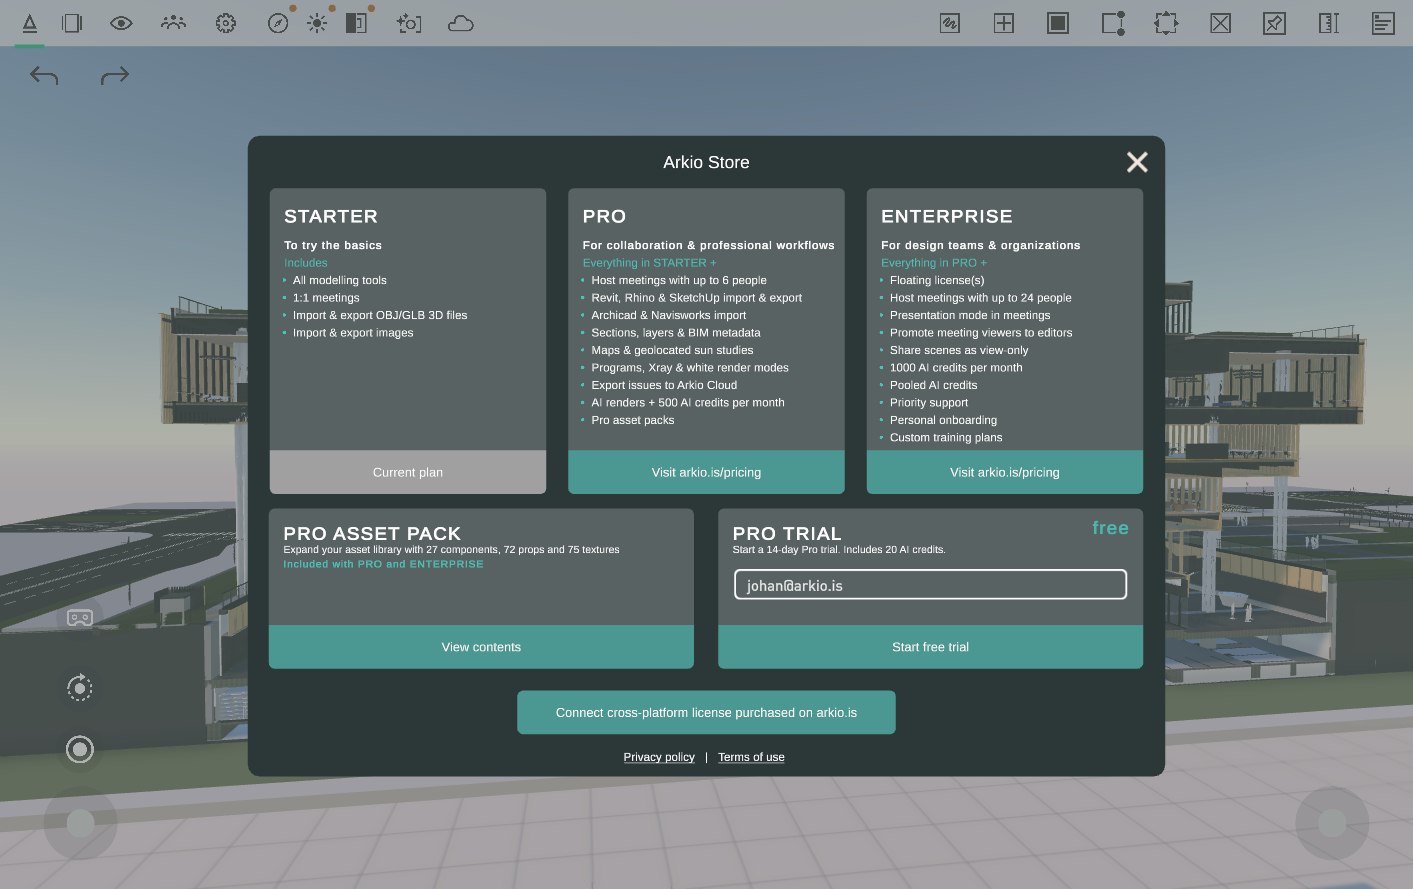Redo with the right curved arrow
Viewport: 1413px width, 889px height.
click(x=115, y=75)
